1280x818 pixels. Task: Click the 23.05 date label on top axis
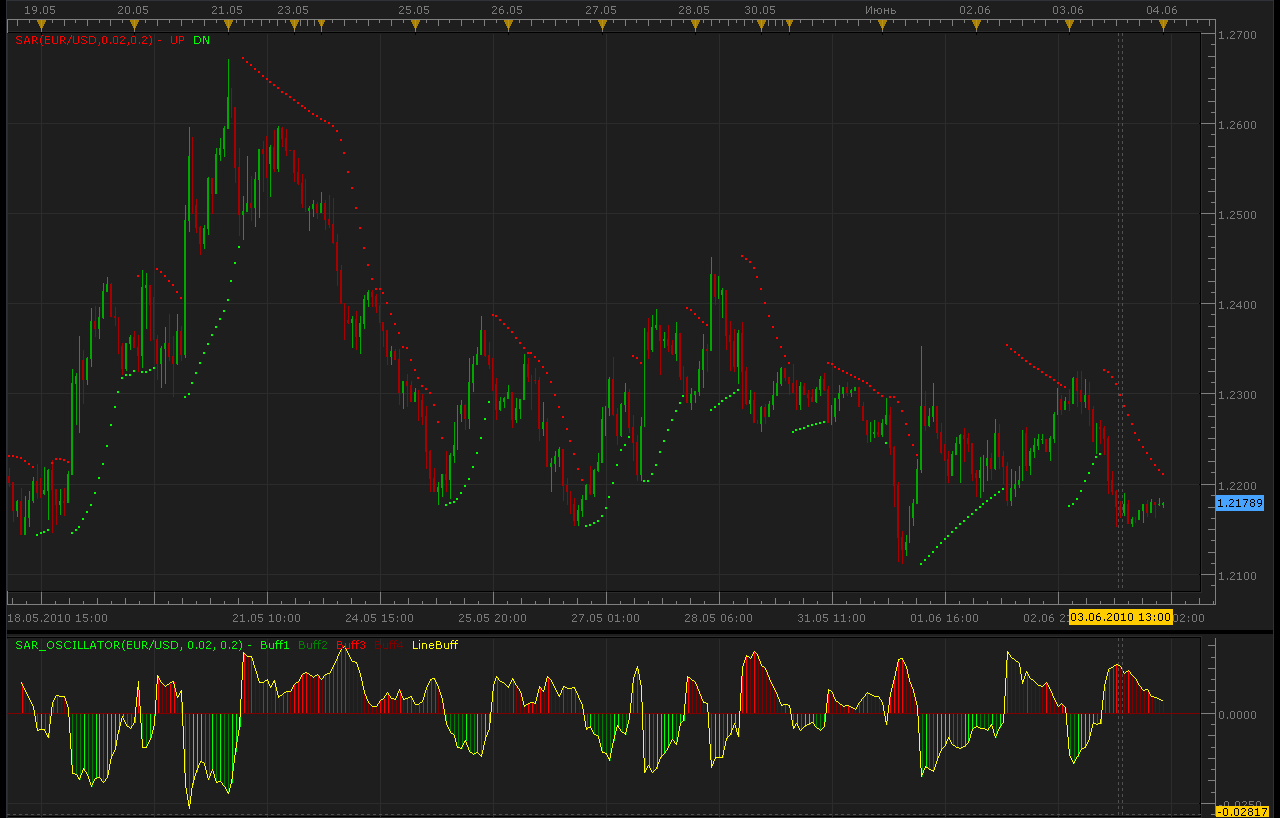(293, 9)
